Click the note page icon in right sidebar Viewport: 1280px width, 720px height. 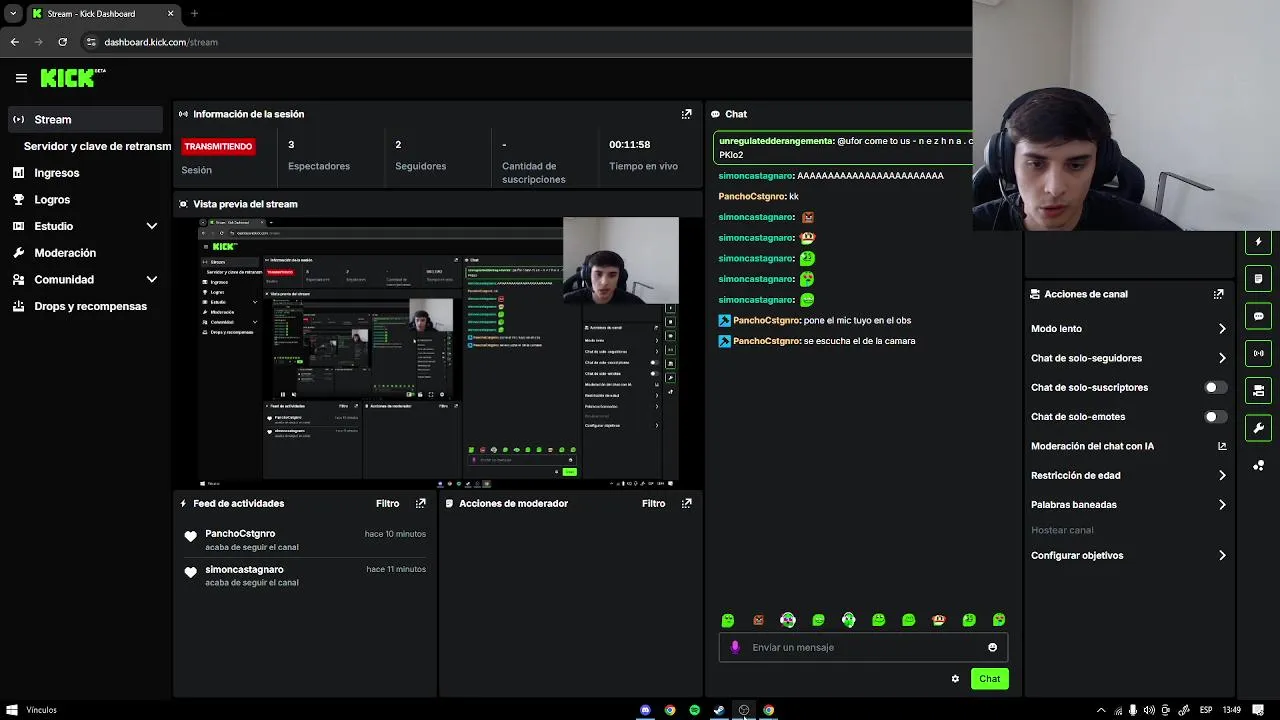coord(1258,278)
